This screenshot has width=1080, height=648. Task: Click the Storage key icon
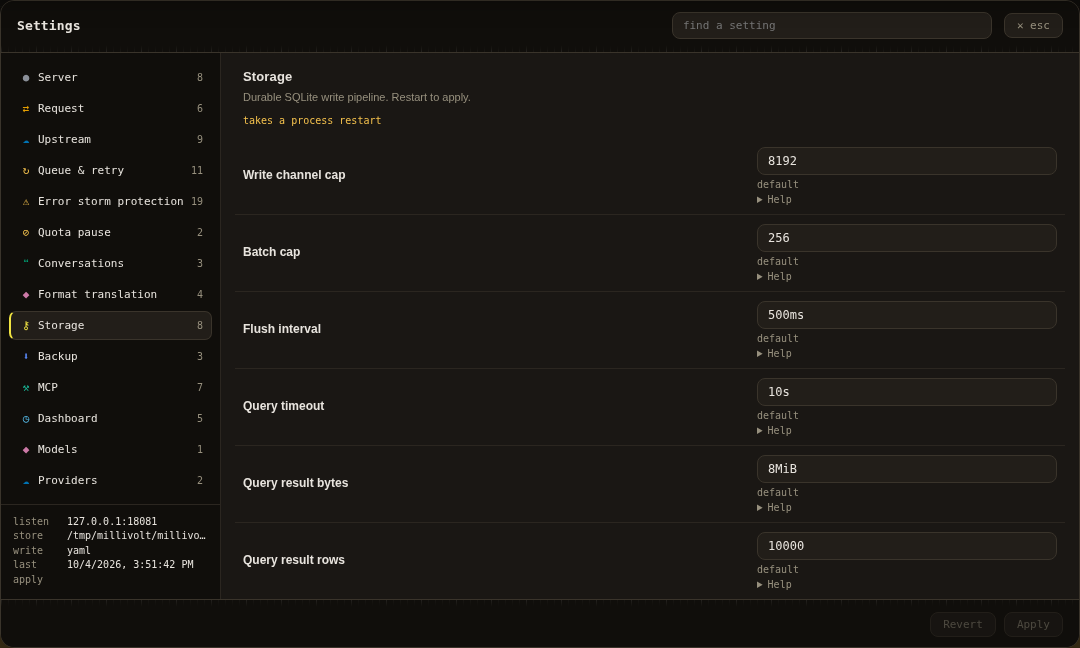26,326
